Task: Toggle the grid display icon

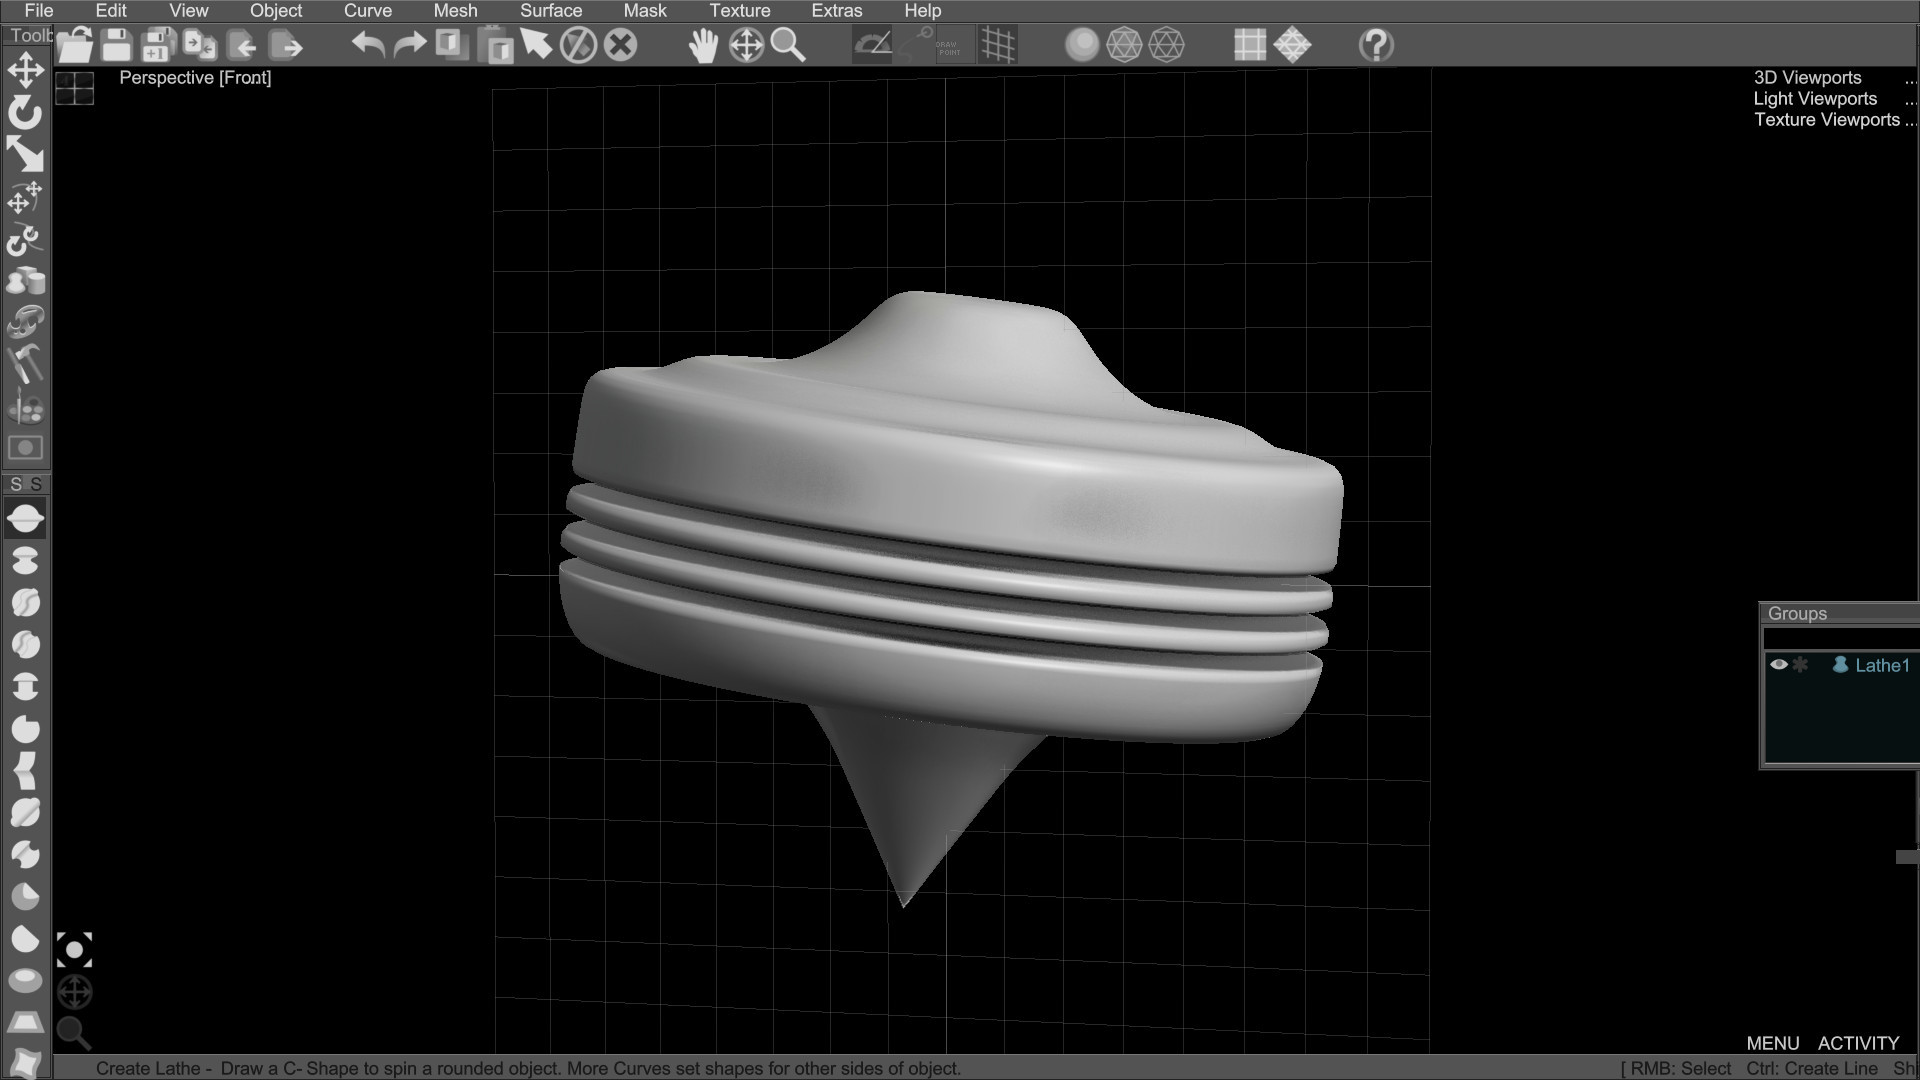Action: click(x=998, y=44)
